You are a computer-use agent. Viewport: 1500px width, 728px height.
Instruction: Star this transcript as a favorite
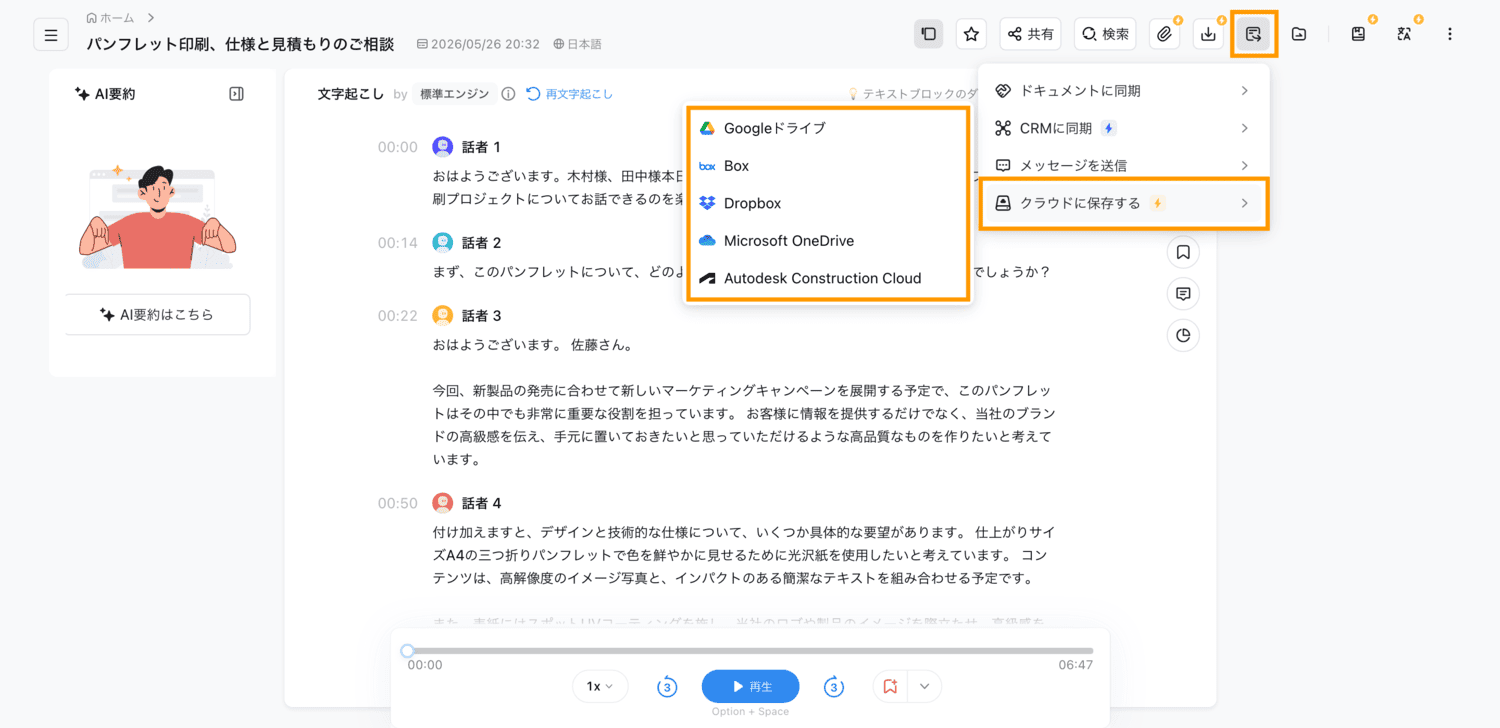(x=971, y=34)
